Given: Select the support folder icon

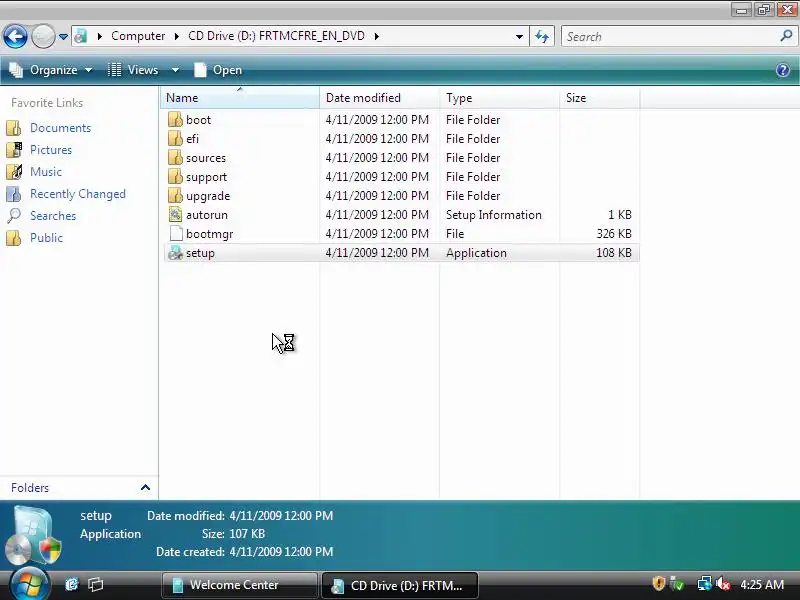Looking at the screenshot, I should (x=175, y=177).
